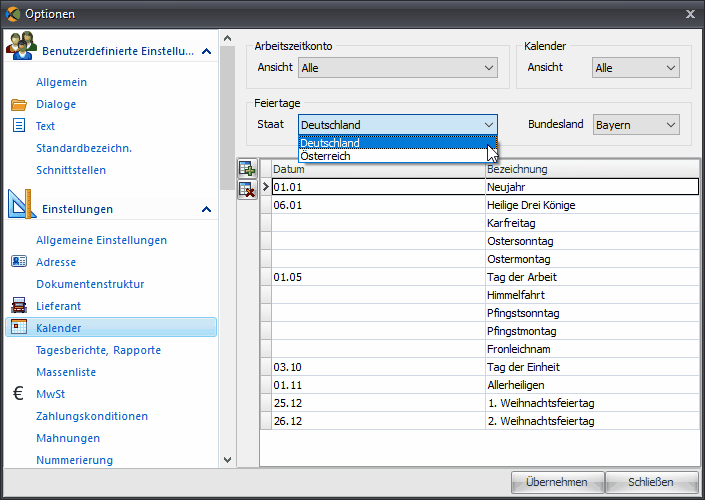The height and width of the screenshot is (500, 705).
Task: Select the Neujahr cell
Action: click(592, 187)
